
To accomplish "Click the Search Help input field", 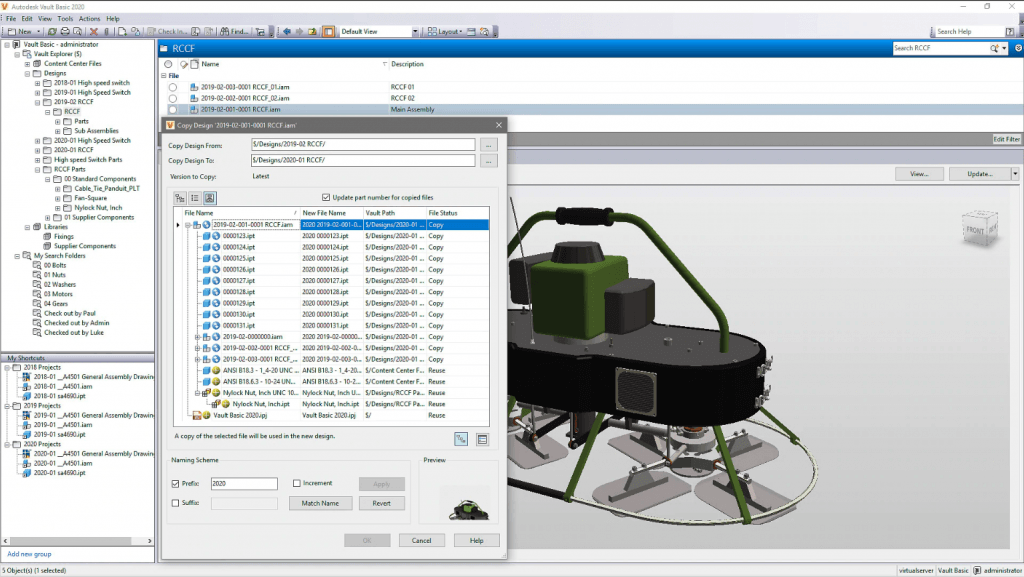I will (968, 31).
